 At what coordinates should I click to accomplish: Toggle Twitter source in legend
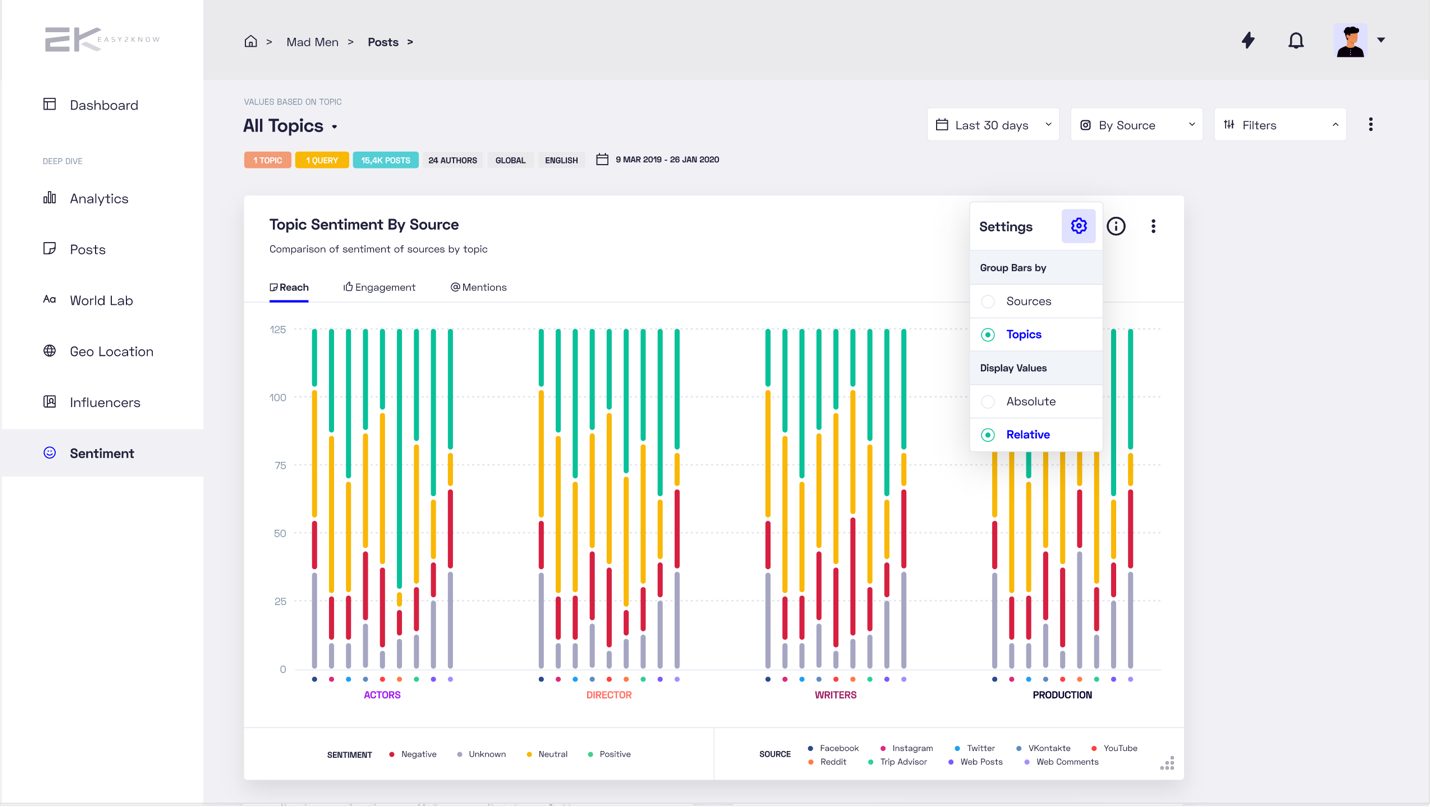[x=975, y=748]
